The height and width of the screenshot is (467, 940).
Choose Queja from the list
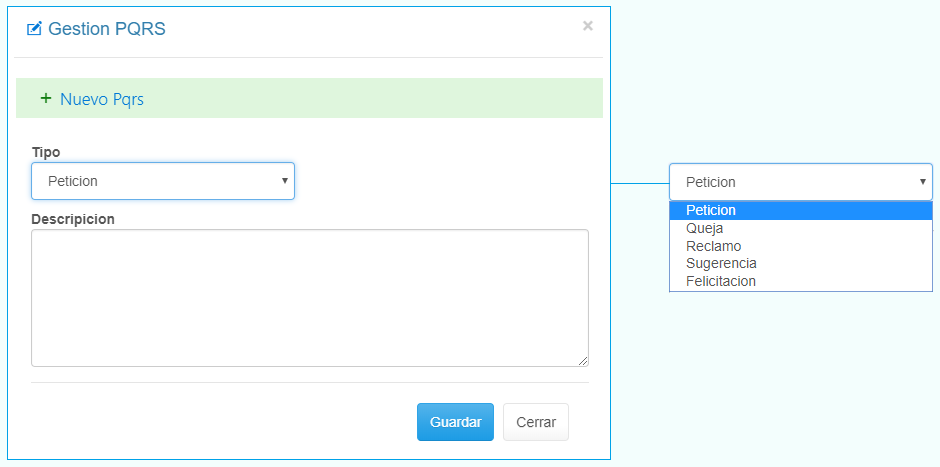704,228
